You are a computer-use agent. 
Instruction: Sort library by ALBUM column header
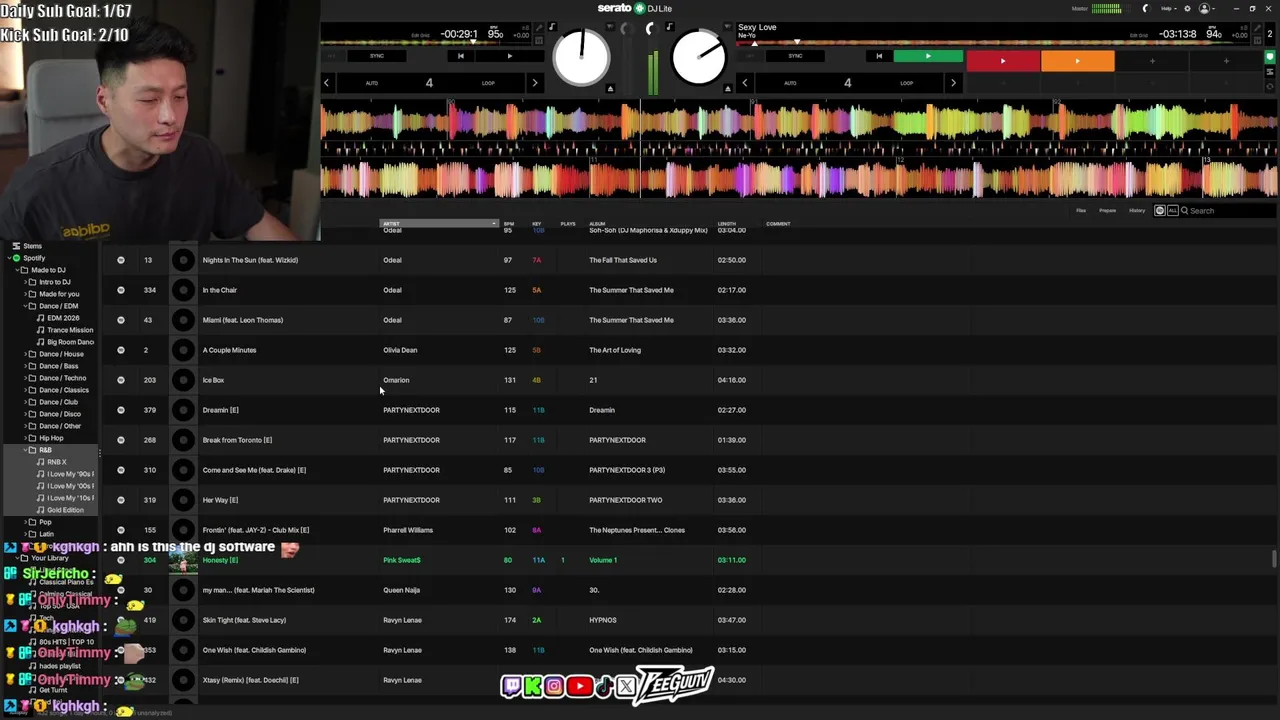tap(597, 224)
